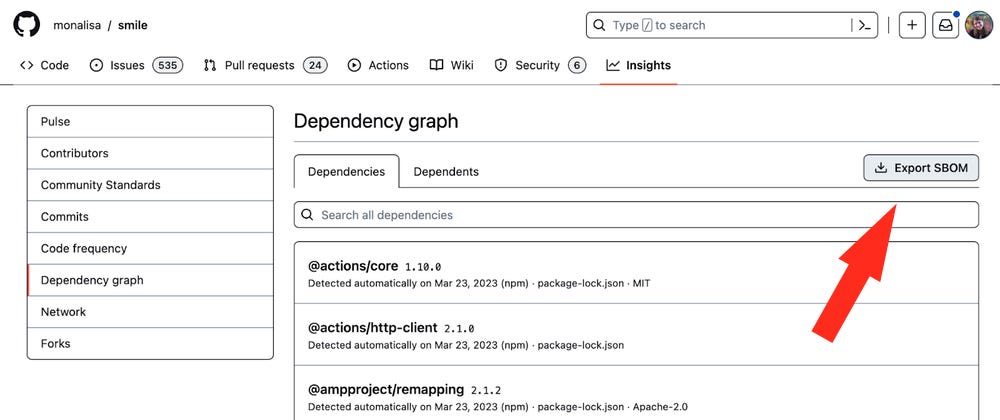Open the user profile avatar menu
Screen dimensions: 1000x420
coord(979,25)
